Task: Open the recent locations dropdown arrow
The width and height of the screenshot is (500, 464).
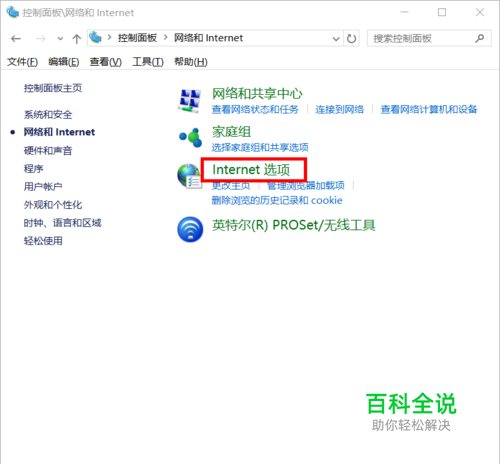Action: click(x=60, y=39)
